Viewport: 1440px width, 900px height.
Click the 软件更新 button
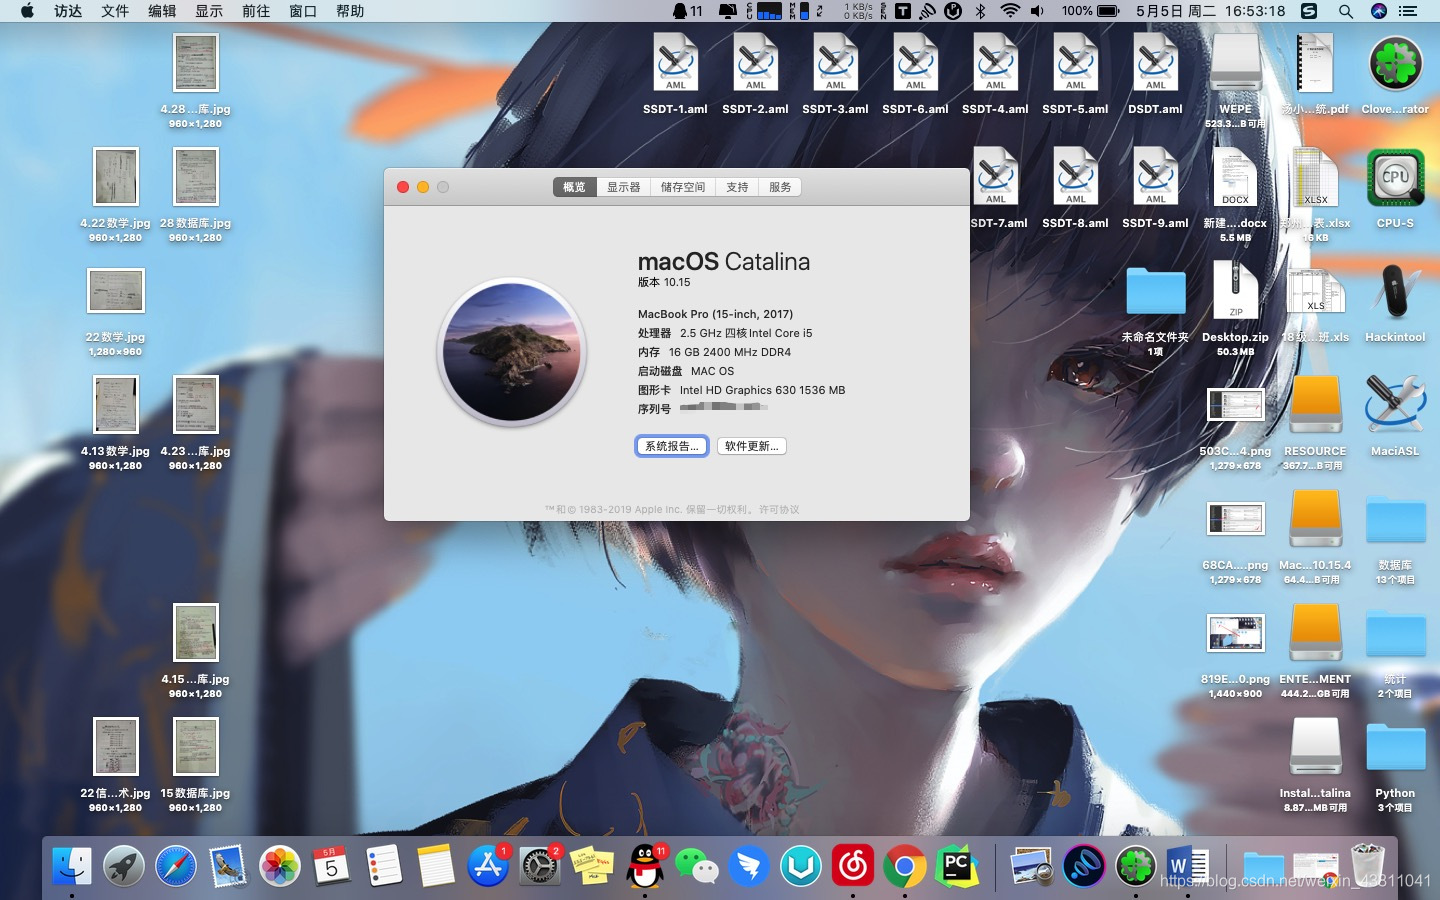click(x=752, y=446)
